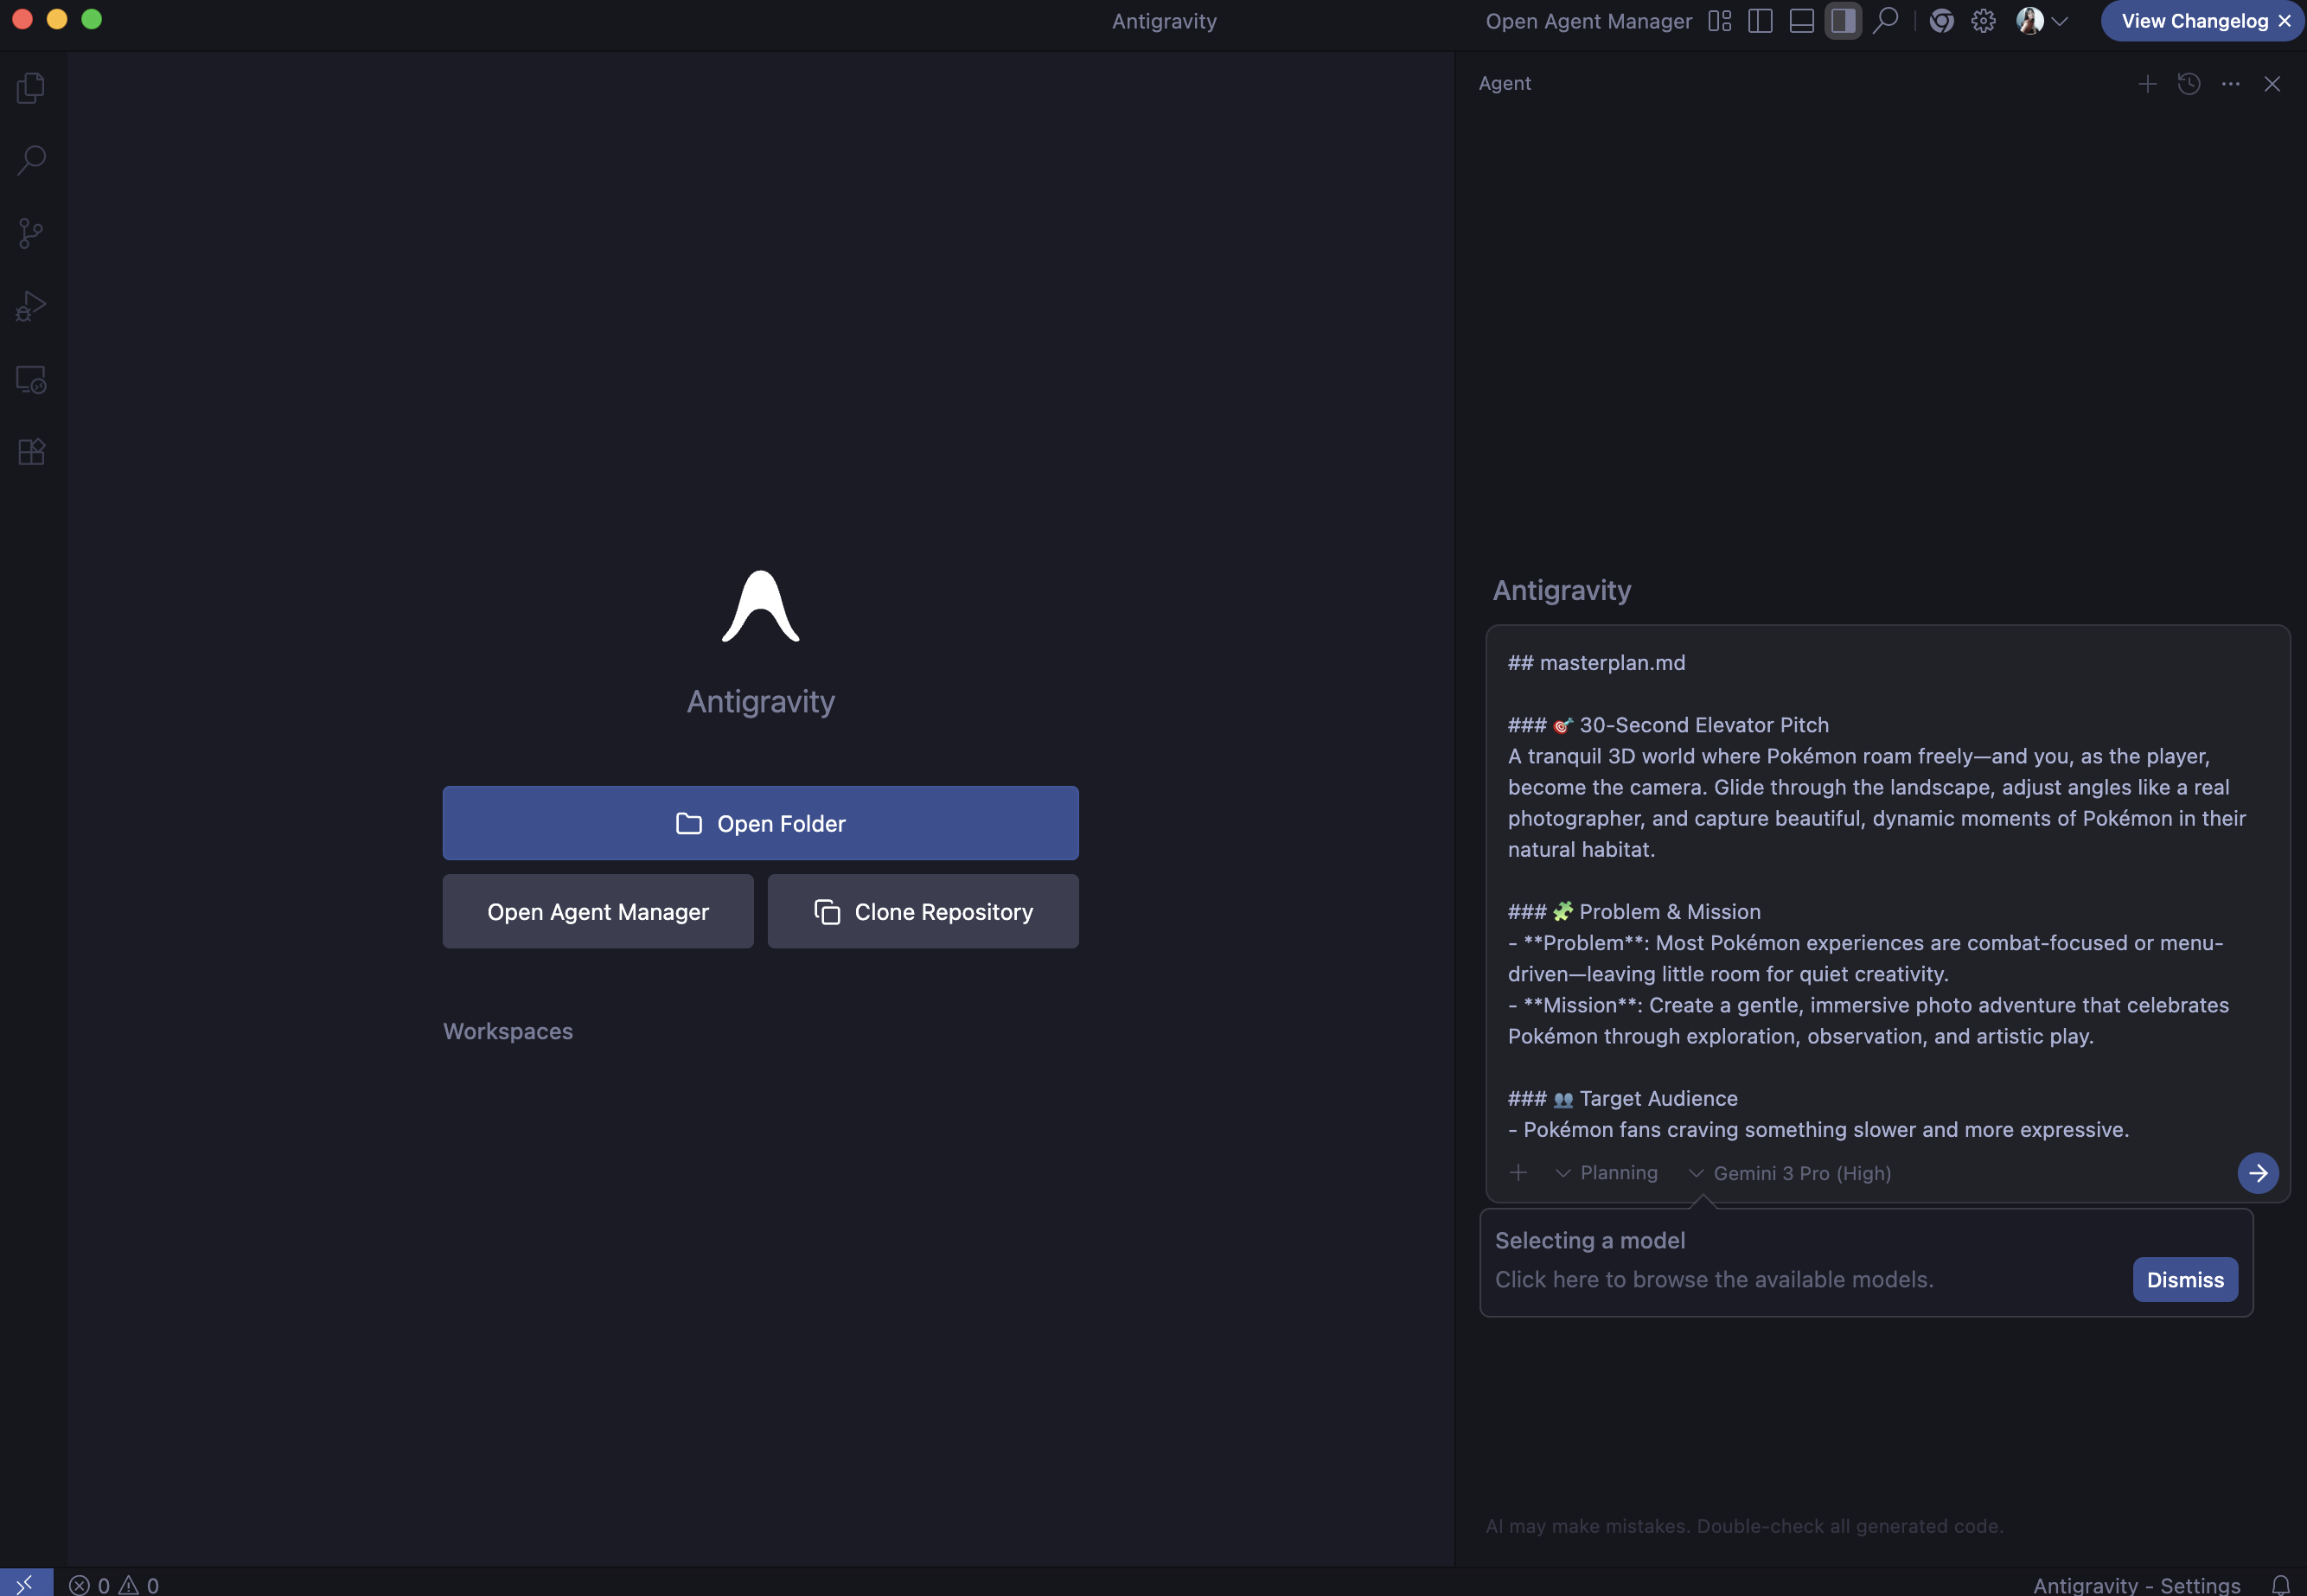Click the Open Folder button
Screen dimensions: 2307x1596
tap(760, 823)
